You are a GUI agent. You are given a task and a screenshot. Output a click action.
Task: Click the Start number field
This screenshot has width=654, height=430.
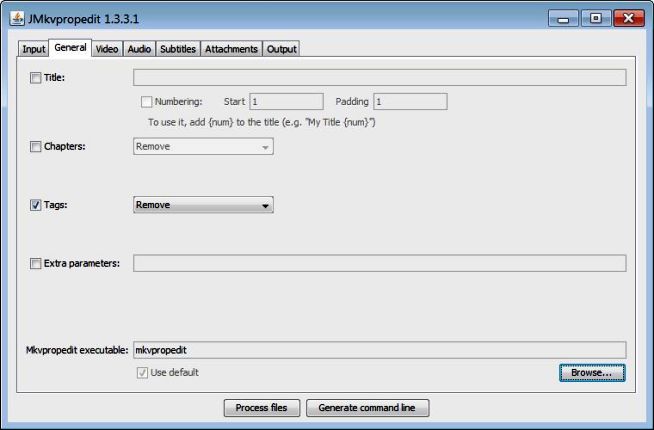coord(286,102)
